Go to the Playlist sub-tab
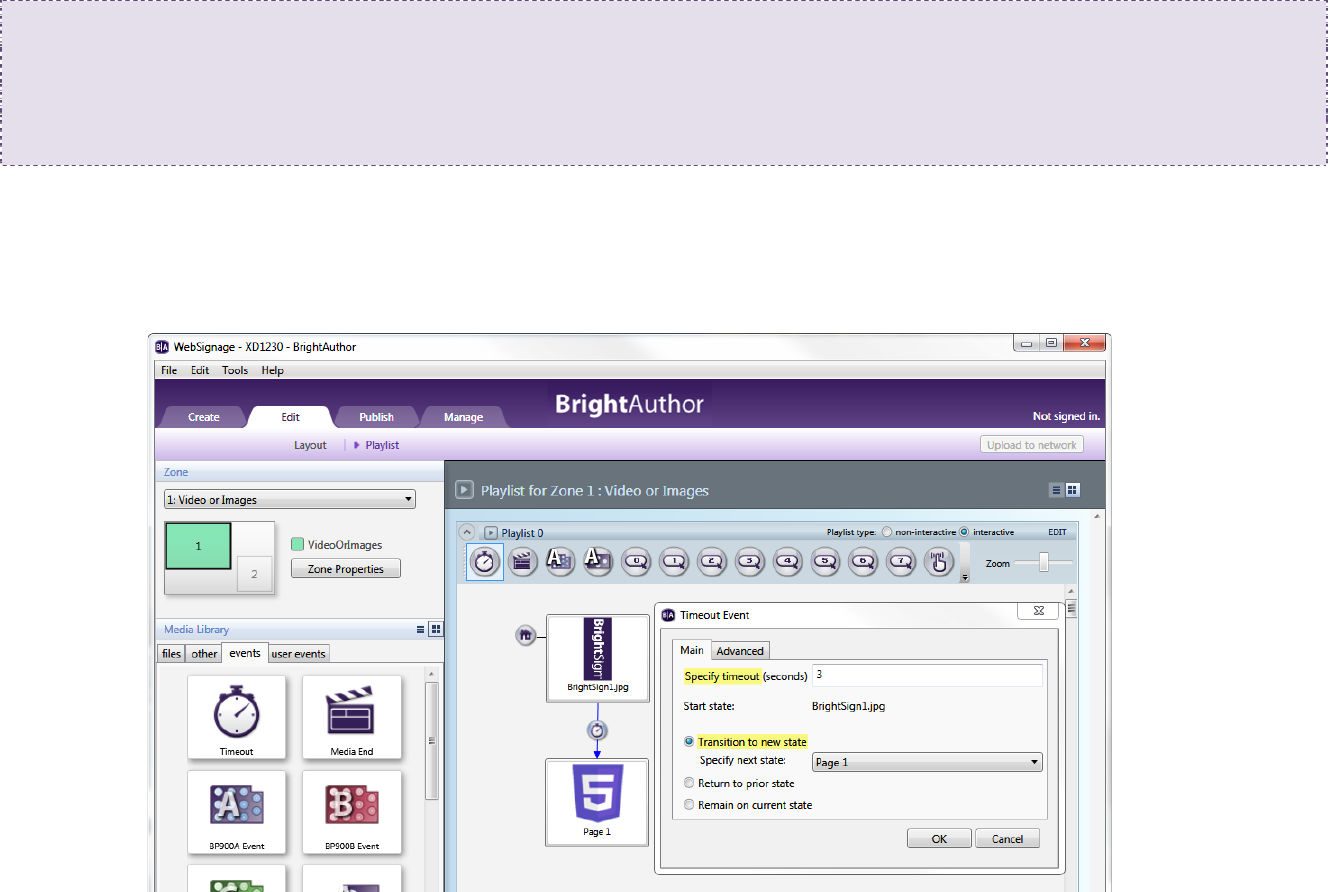Viewport: 1328px width, 892px height. pyautogui.click(x=382, y=445)
